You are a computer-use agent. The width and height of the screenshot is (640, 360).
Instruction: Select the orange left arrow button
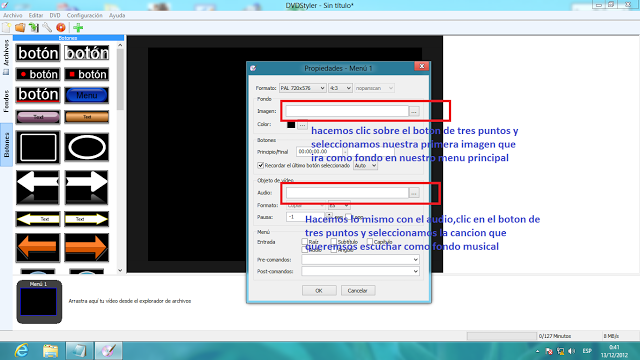coord(38,247)
